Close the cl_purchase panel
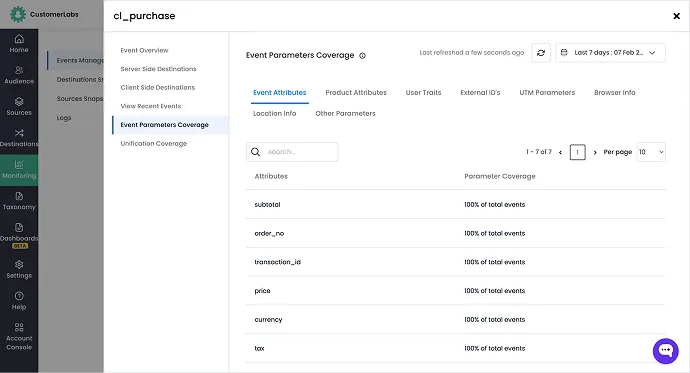The height and width of the screenshot is (373, 690). click(676, 16)
